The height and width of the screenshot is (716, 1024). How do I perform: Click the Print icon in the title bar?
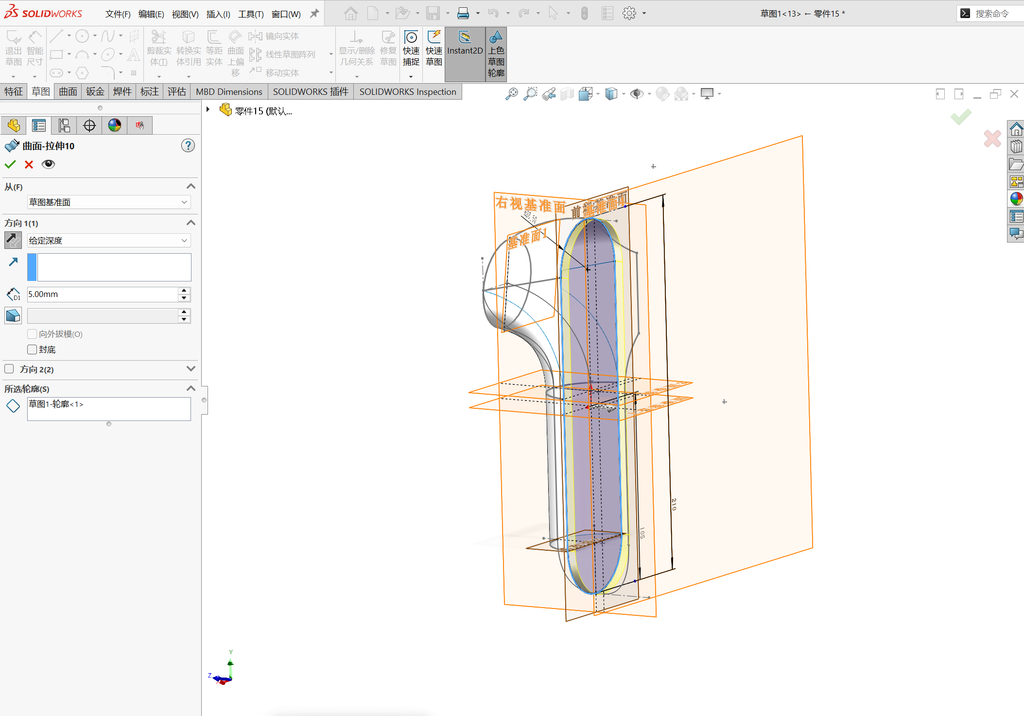pos(463,13)
